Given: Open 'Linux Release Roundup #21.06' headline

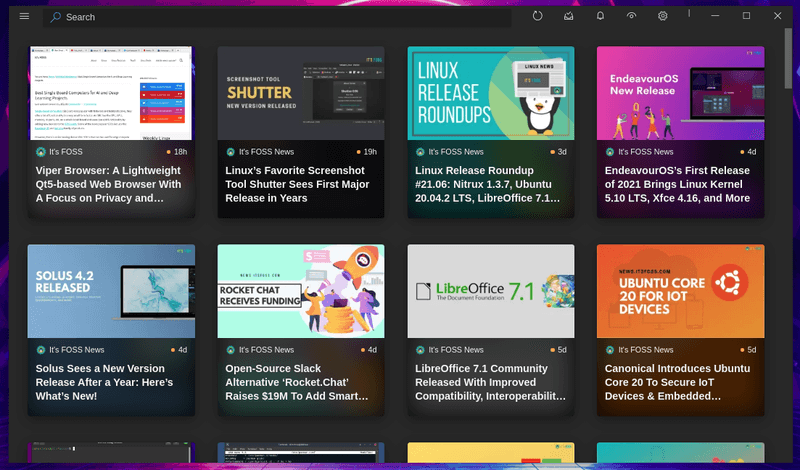Looking at the screenshot, I should click(x=487, y=184).
